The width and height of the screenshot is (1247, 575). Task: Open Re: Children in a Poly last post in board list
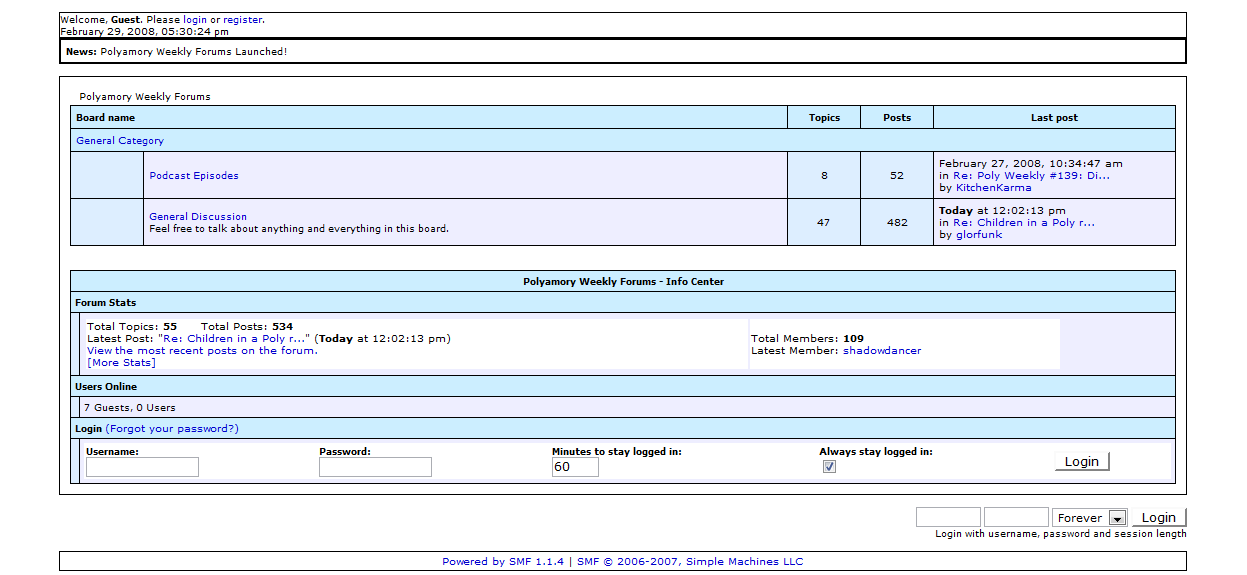click(x=1024, y=223)
